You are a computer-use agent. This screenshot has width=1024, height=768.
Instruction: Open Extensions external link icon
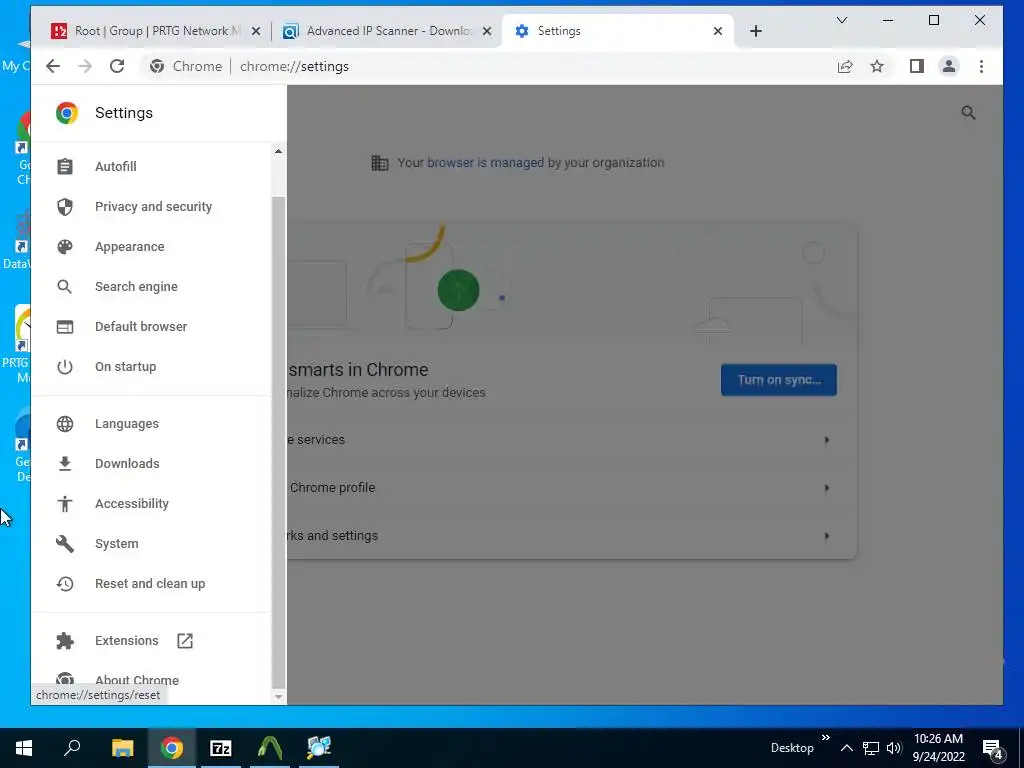185,641
